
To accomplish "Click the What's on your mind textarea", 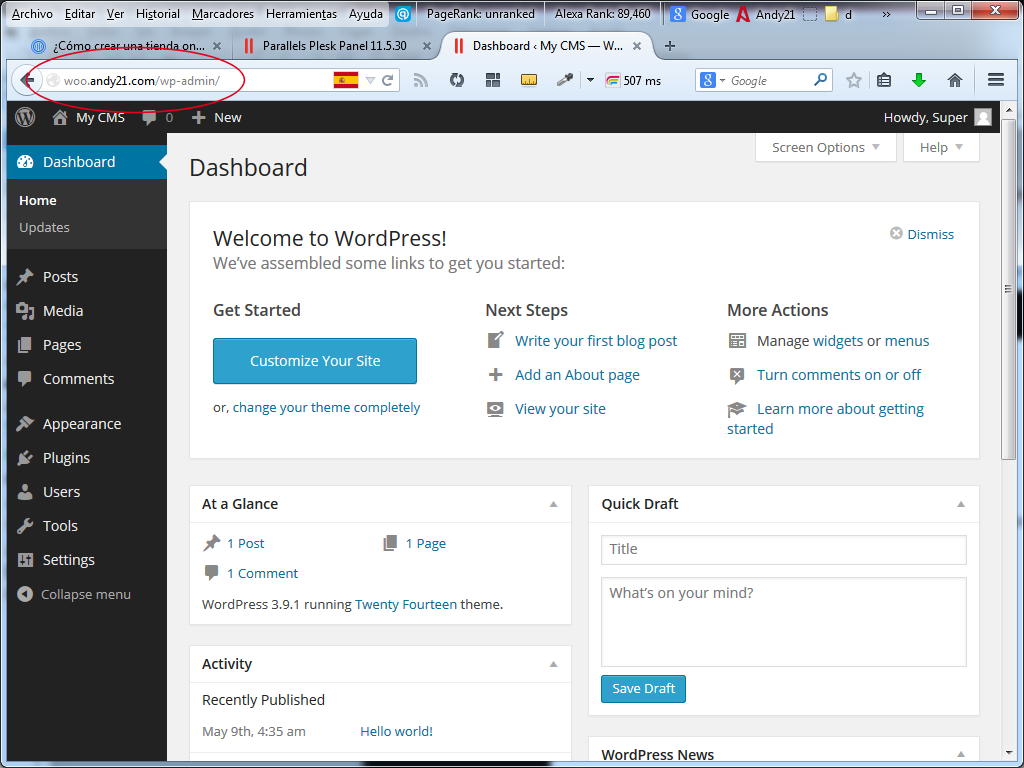I will click(x=784, y=622).
